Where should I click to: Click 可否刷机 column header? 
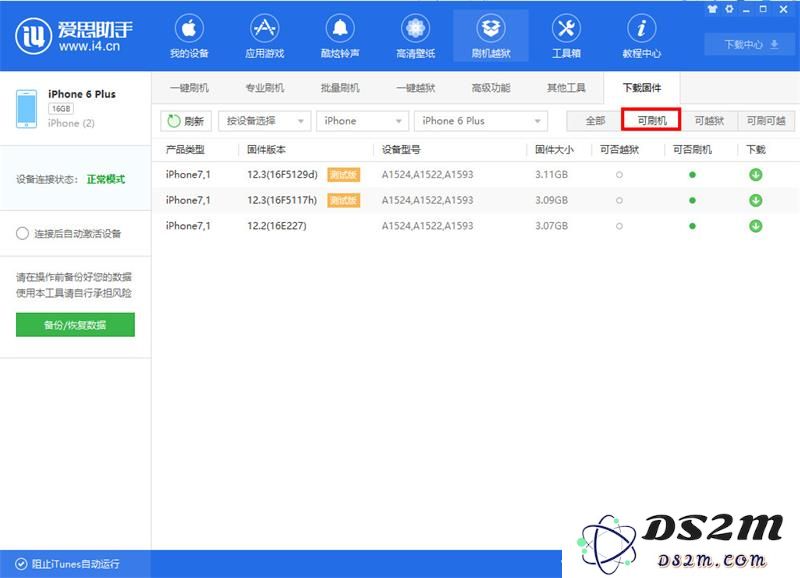[692, 149]
